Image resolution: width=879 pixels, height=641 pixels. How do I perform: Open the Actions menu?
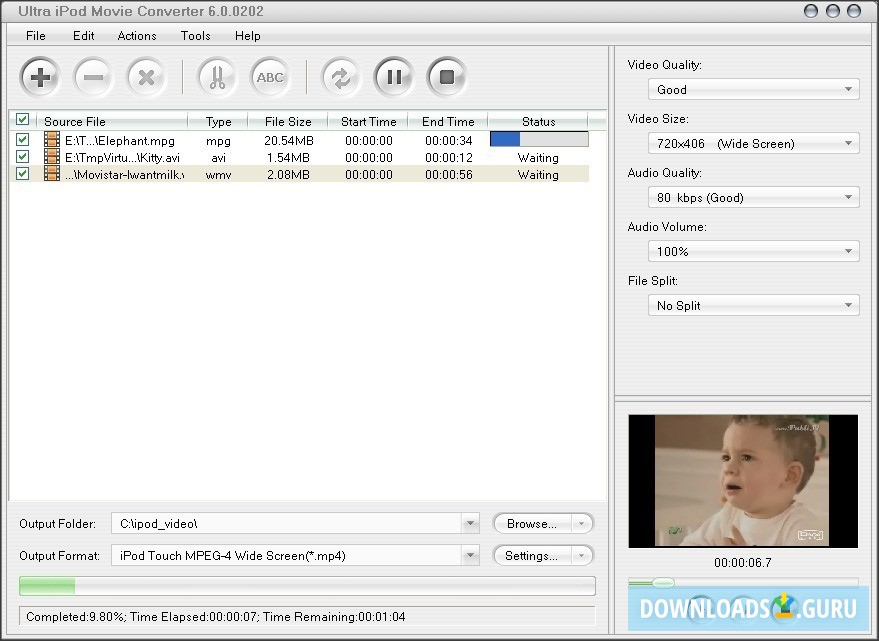click(137, 36)
